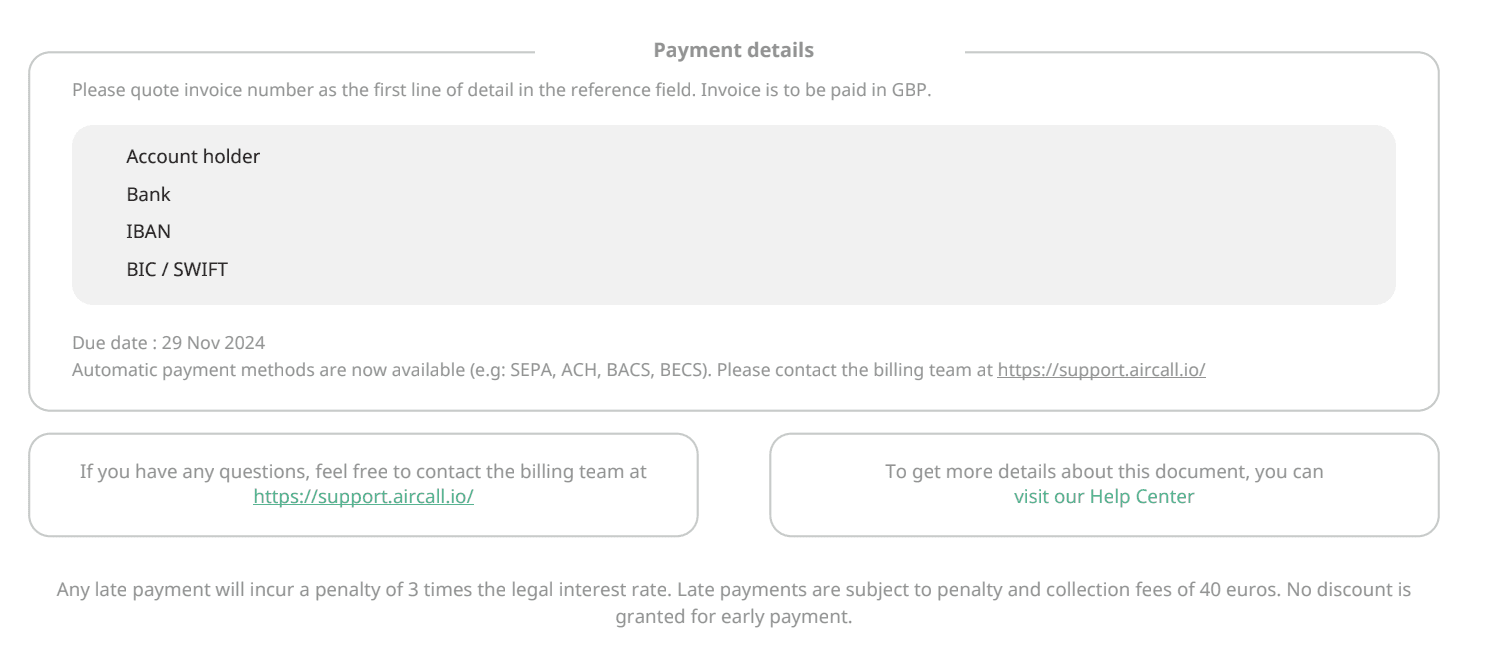Screen dimensions: 1496x654
Task: Click the "Bank" field label
Action: point(148,195)
